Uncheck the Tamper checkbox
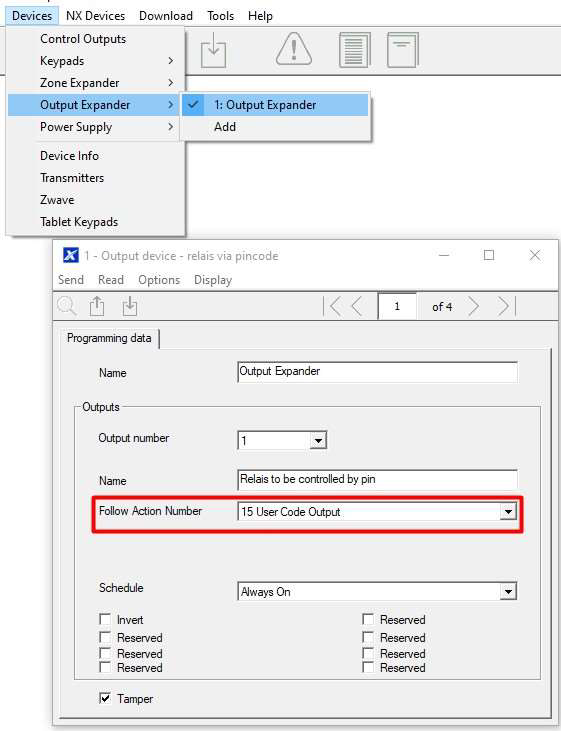This screenshot has width=561, height=731. coord(105,698)
